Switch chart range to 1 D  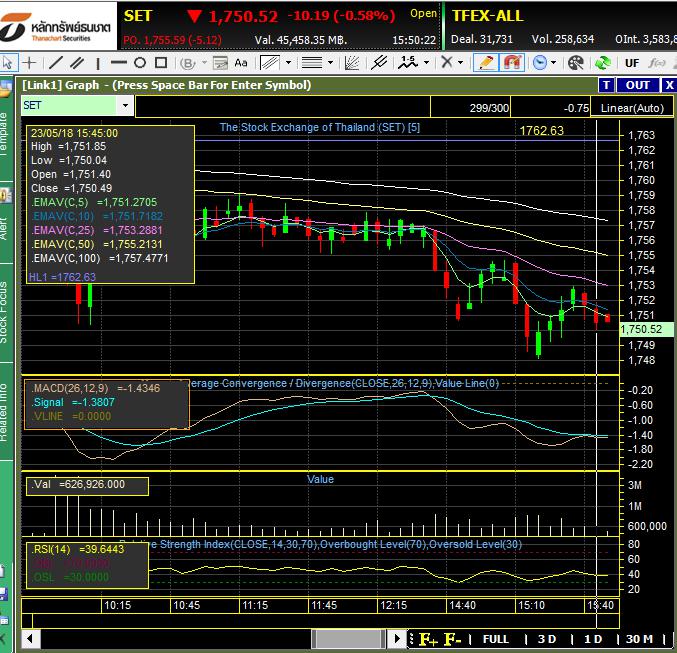point(593,639)
